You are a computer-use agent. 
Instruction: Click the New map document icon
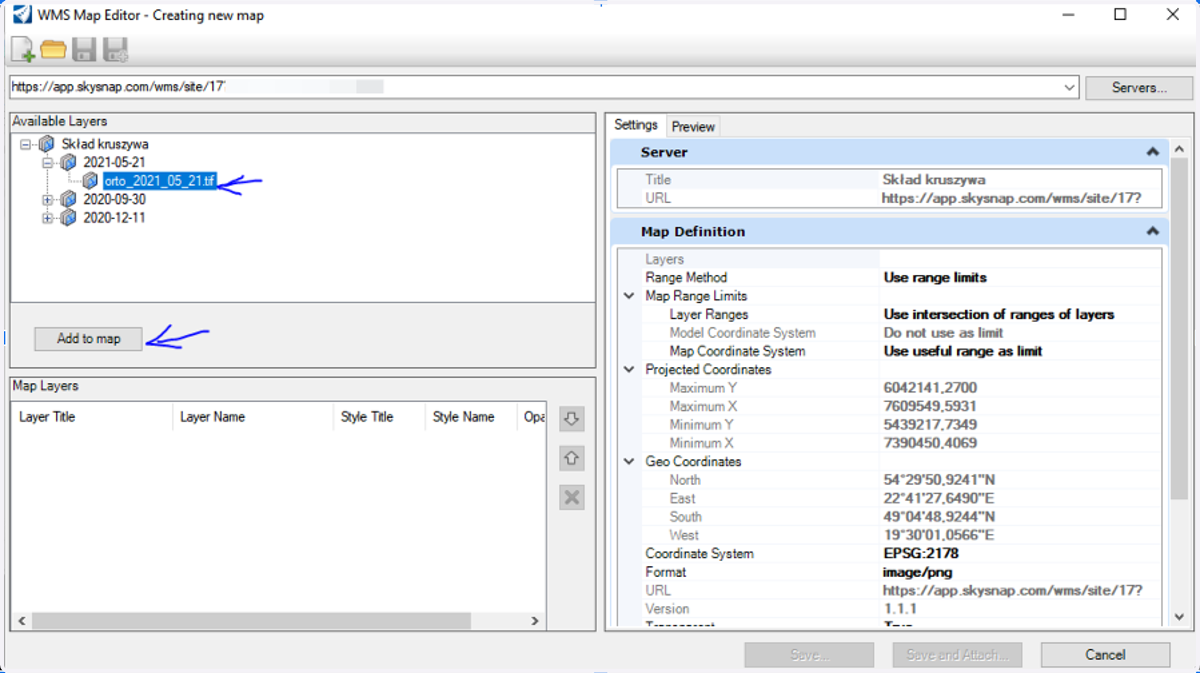(22, 49)
